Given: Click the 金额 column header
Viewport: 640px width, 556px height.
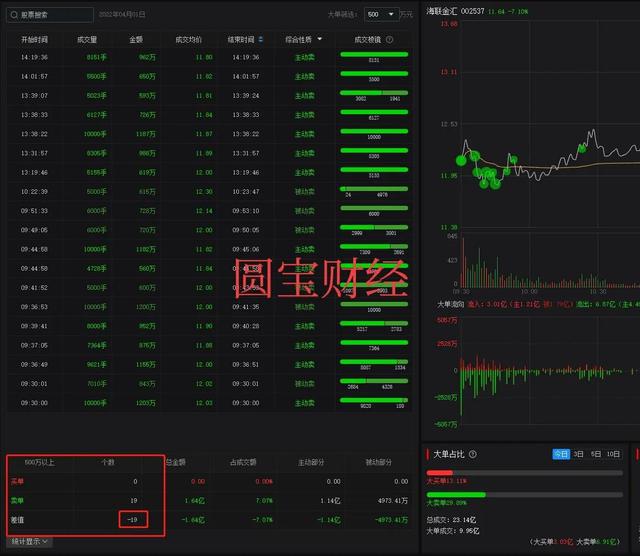Looking at the screenshot, I should [x=136, y=40].
